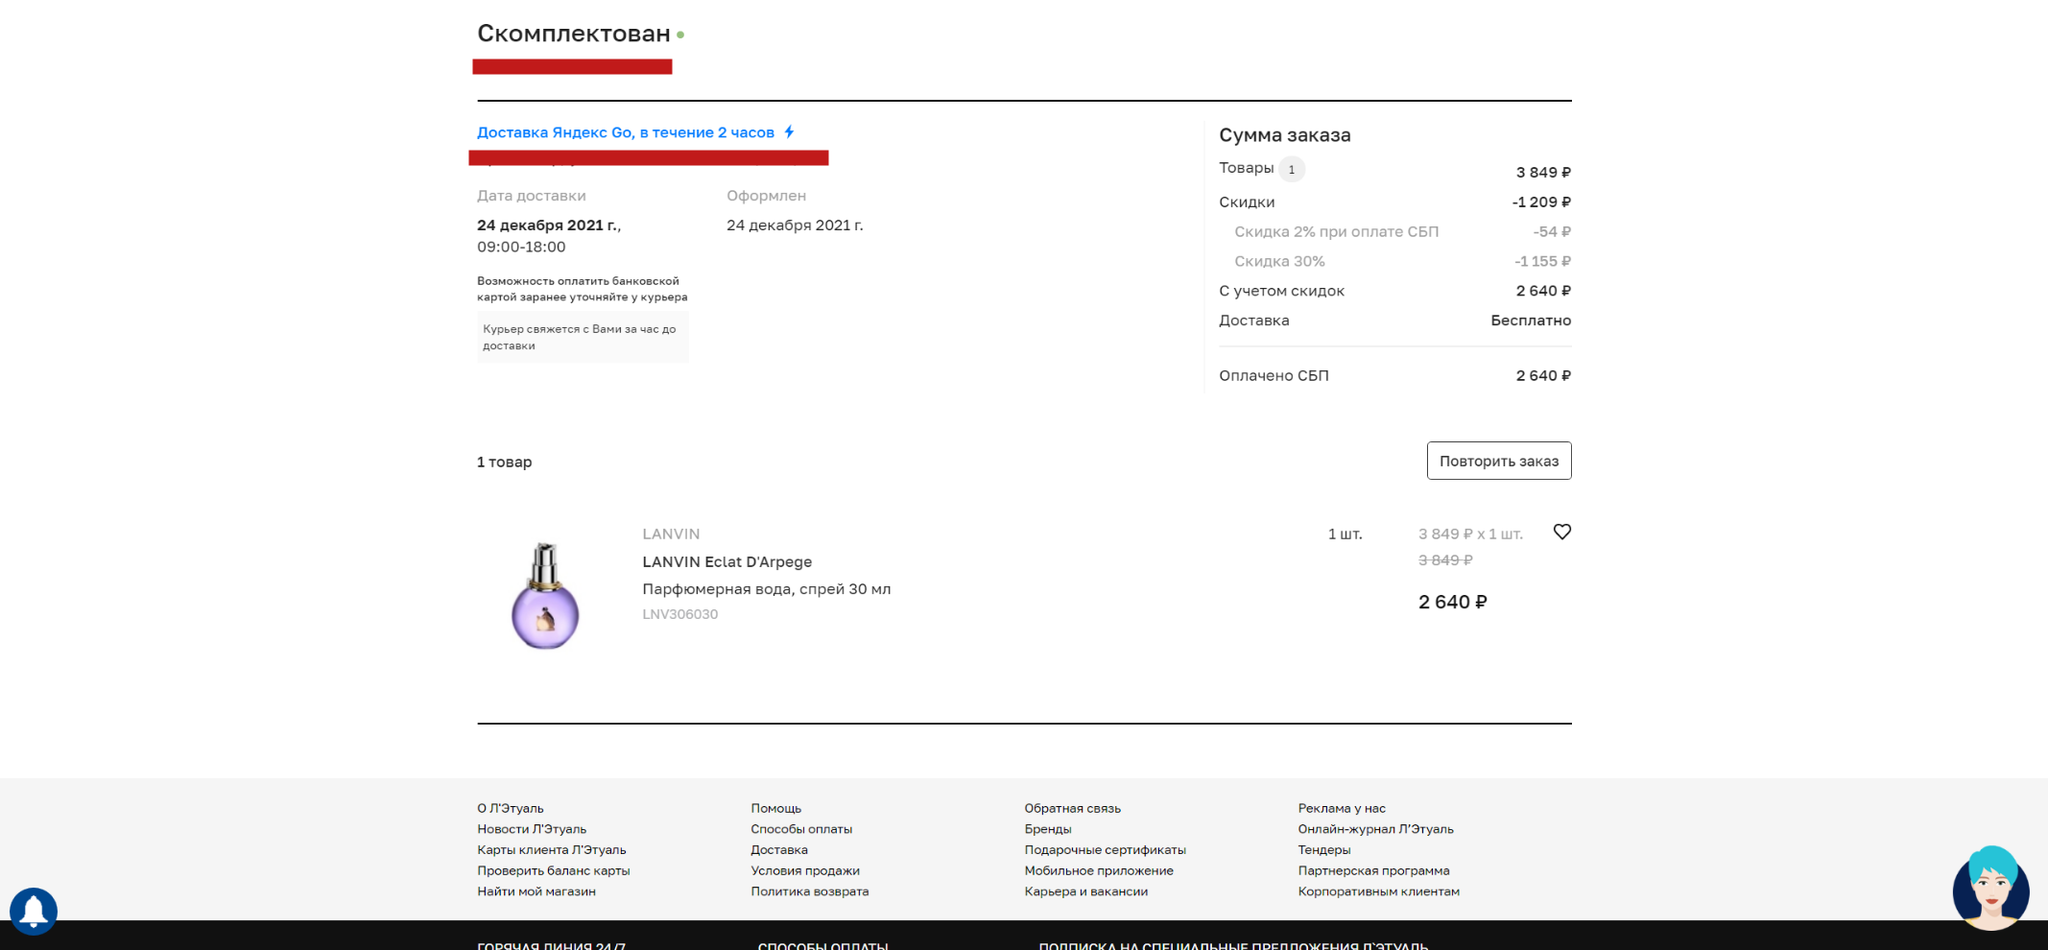
Task: Click Повторить заказ button
Action: pyautogui.click(x=1499, y=461)
